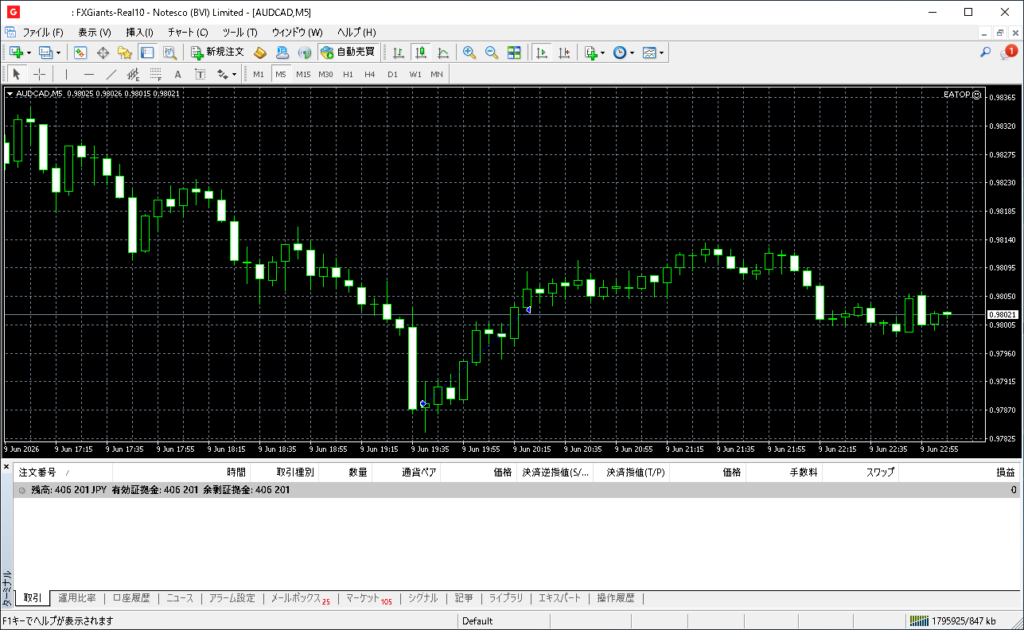This screenshot has height=630, width=1024.
Task: Open the ツール (T) menu
Action: click(240, 32)
